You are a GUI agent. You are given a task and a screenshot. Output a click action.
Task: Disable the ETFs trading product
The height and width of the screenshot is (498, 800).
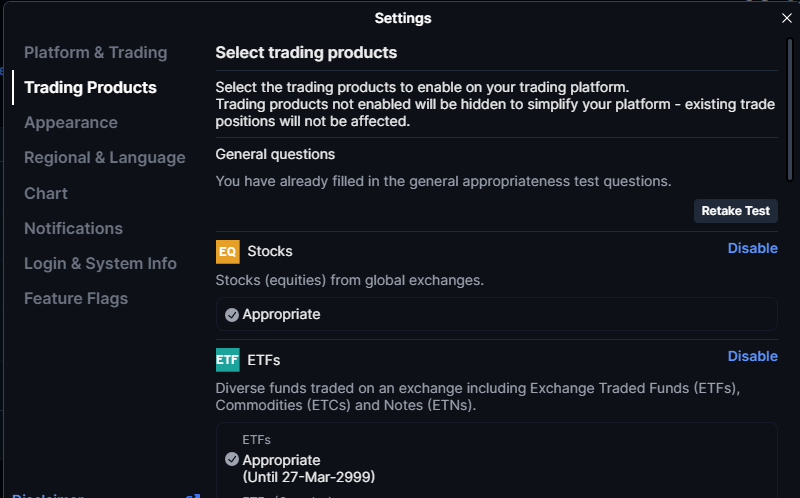[752, 356]
